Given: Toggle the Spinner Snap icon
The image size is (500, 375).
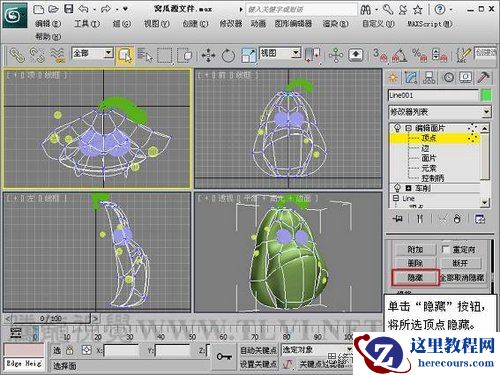Looking at the screenshot, I should tap(439, 55).
